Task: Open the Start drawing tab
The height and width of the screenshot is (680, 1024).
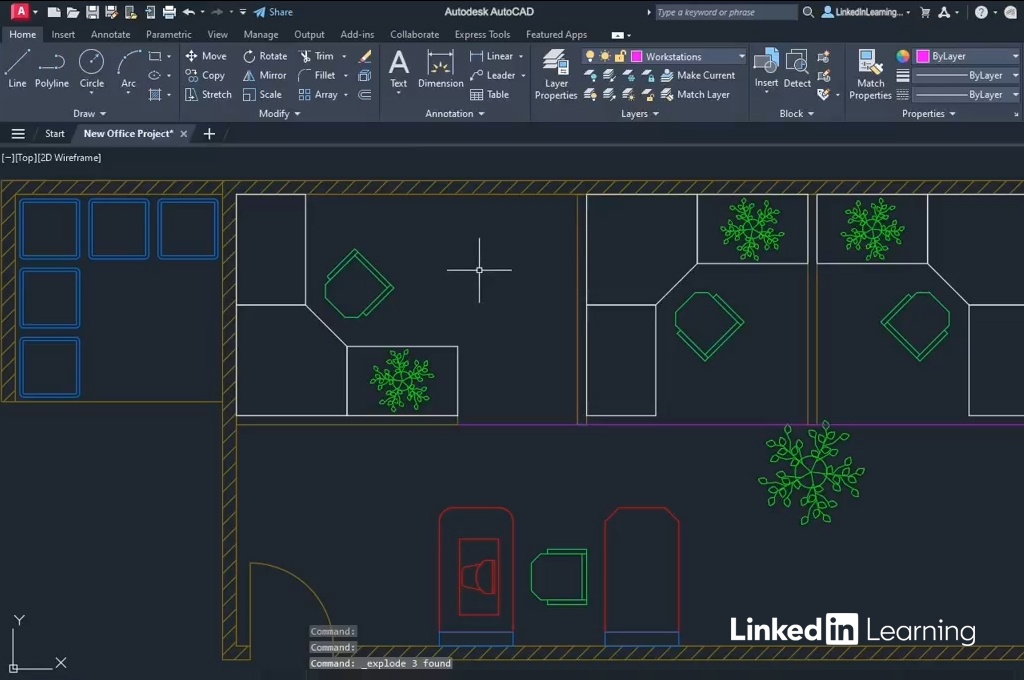Action: click(55, 134)
